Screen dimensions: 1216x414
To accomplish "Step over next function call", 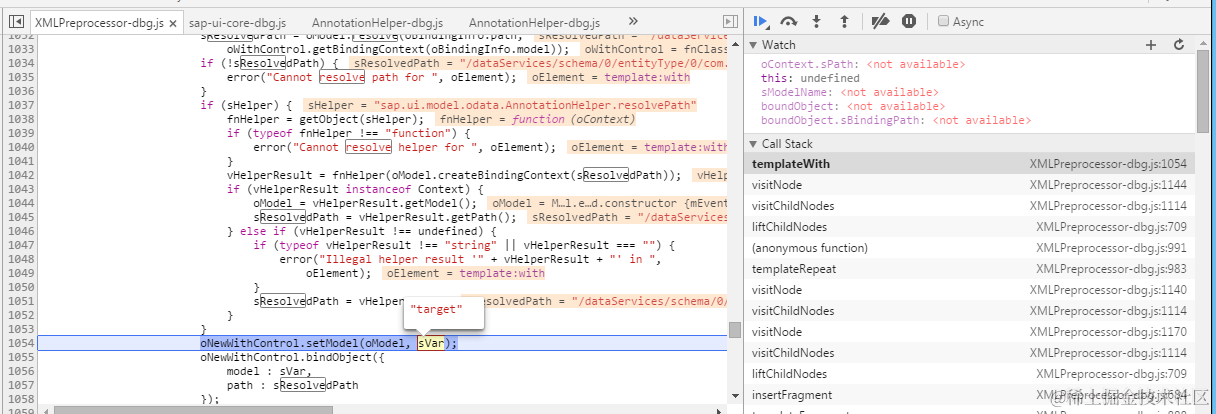I will (x=788, y=20).
